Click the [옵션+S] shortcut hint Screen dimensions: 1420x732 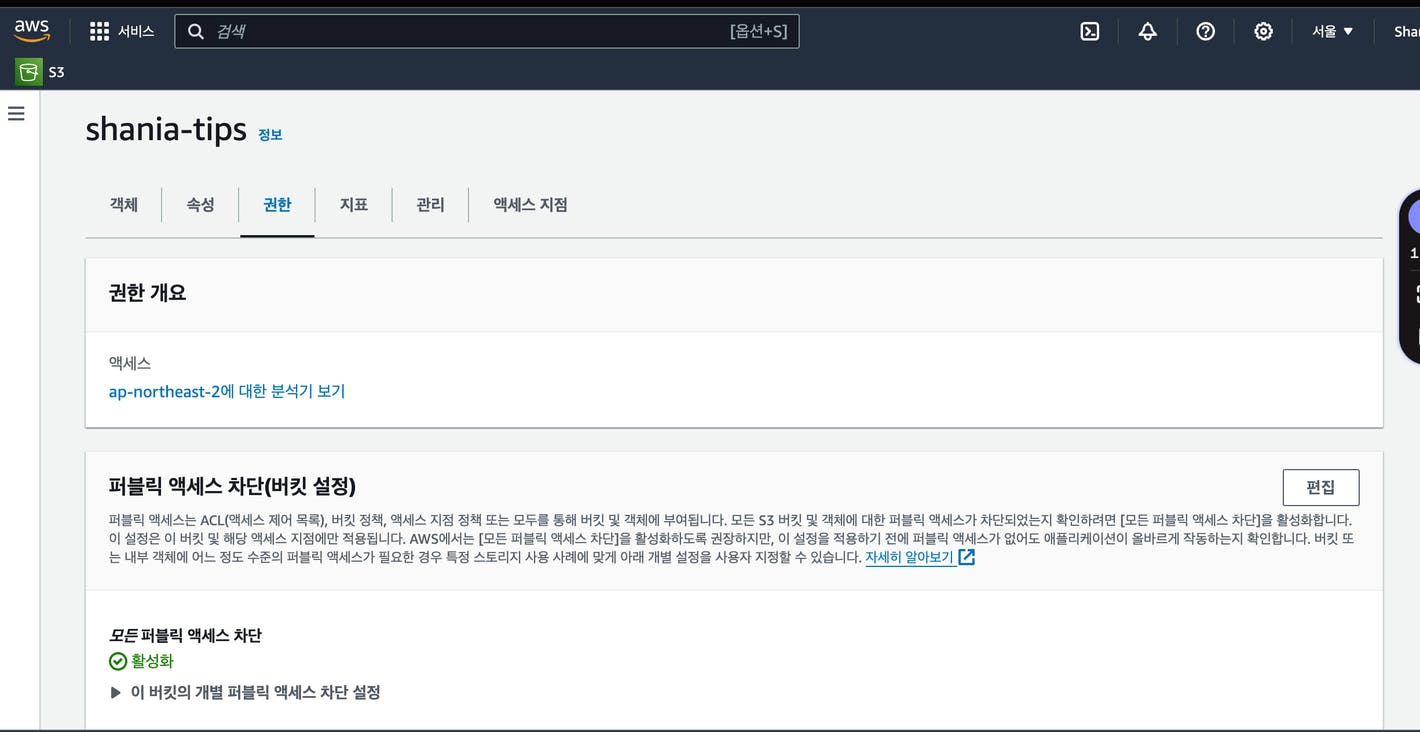758,31
